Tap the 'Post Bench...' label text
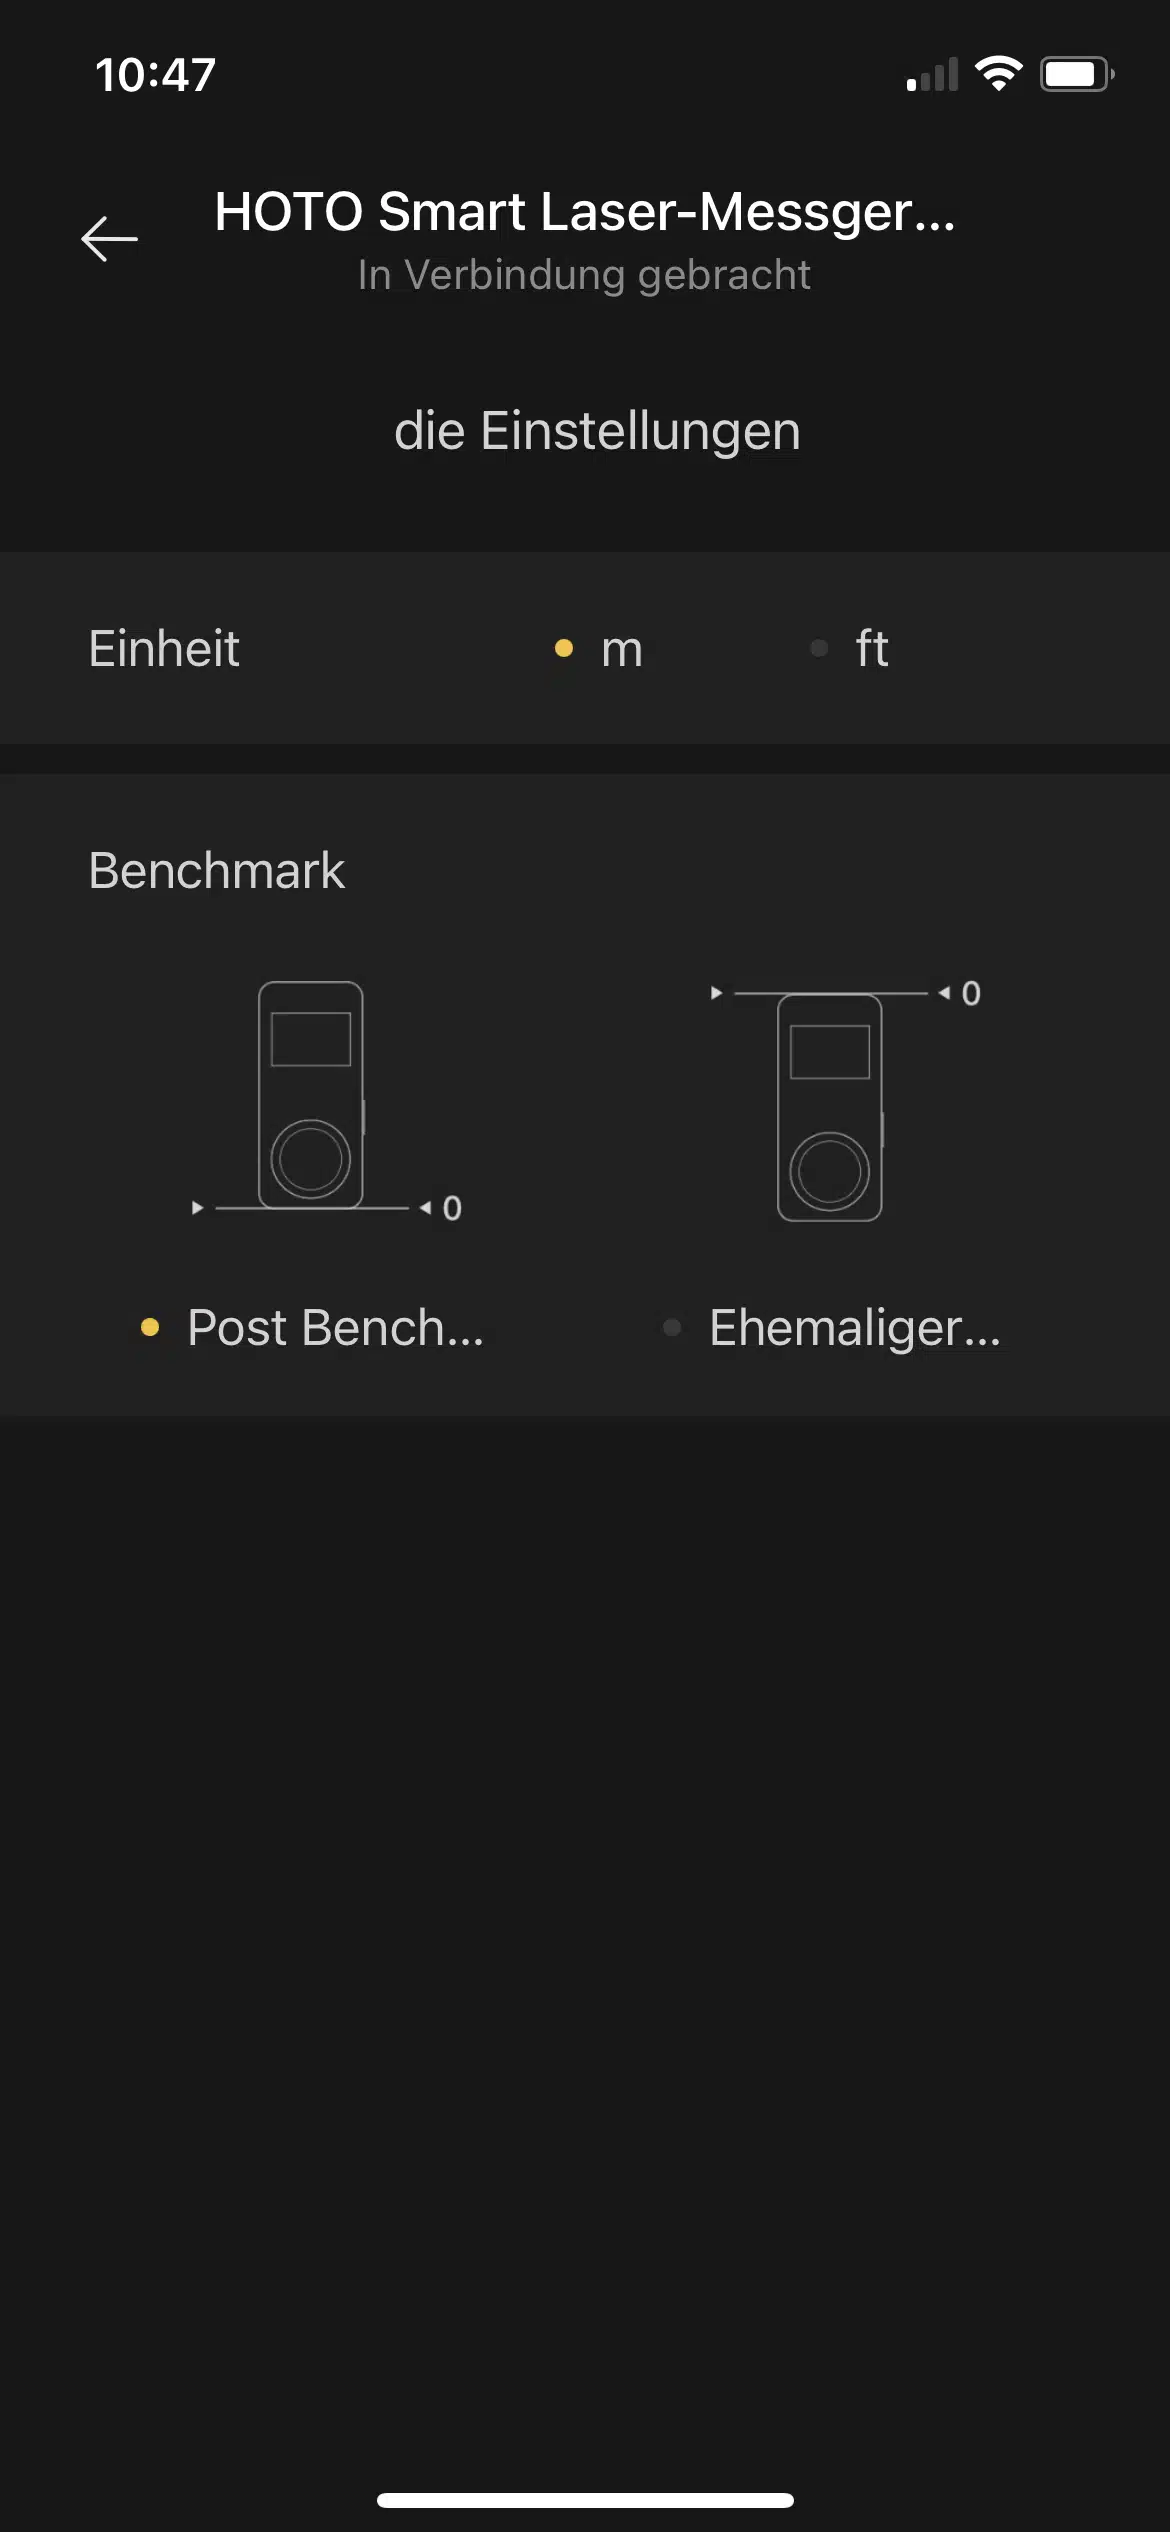The height and width of the screenshot is (2532, 1170). pyautogui.click(x=335, y=1329)
